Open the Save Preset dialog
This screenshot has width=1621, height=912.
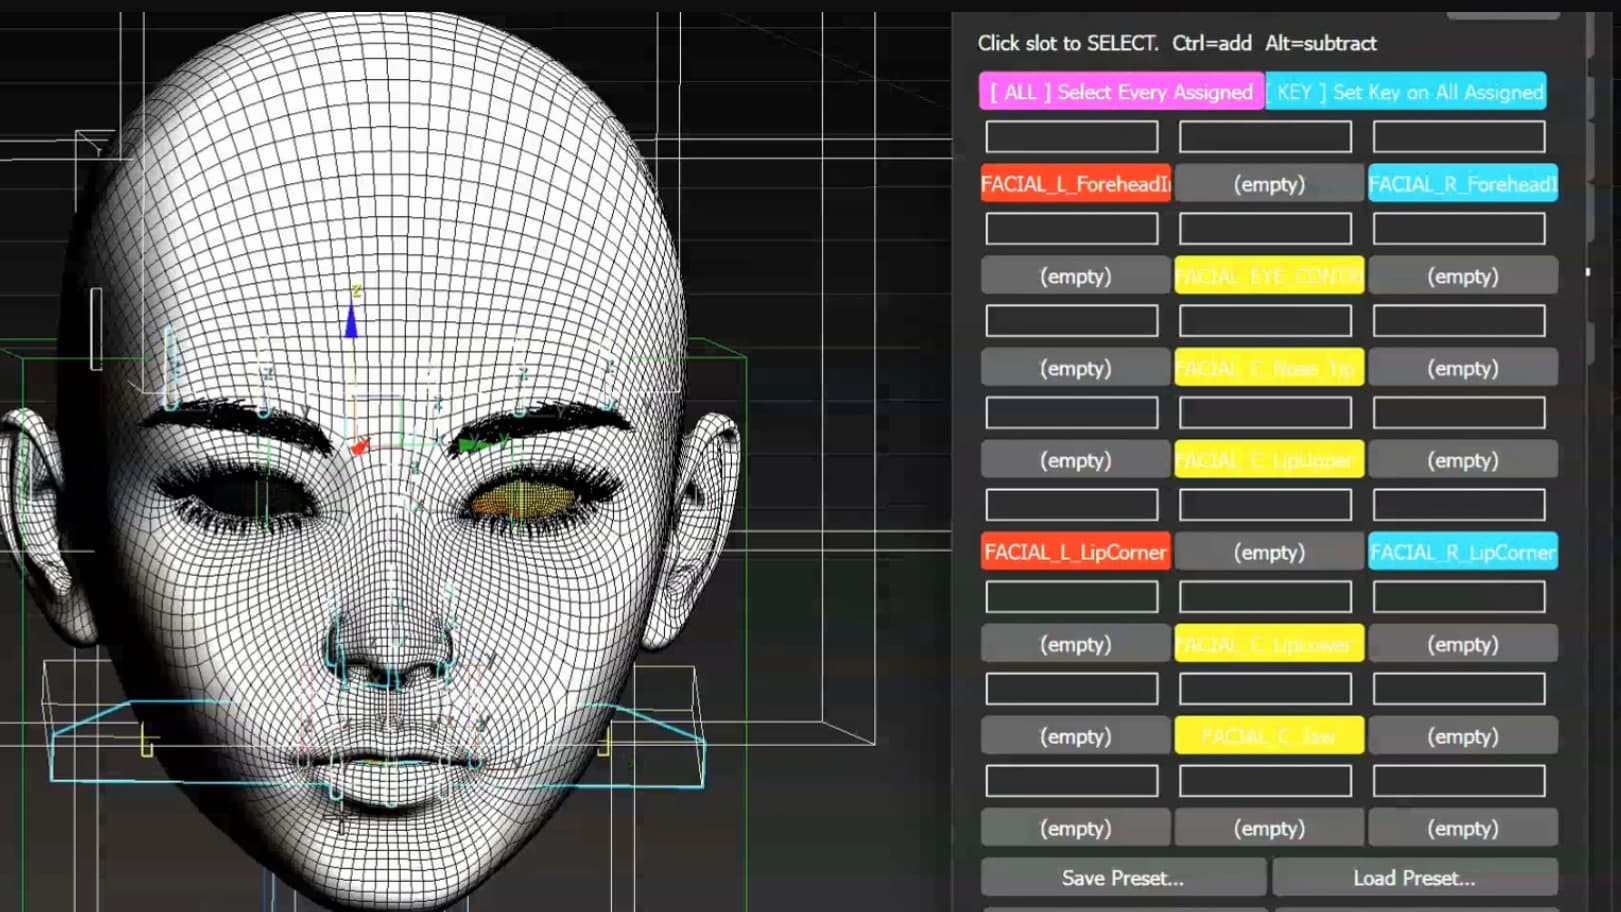coord(1123,878)
